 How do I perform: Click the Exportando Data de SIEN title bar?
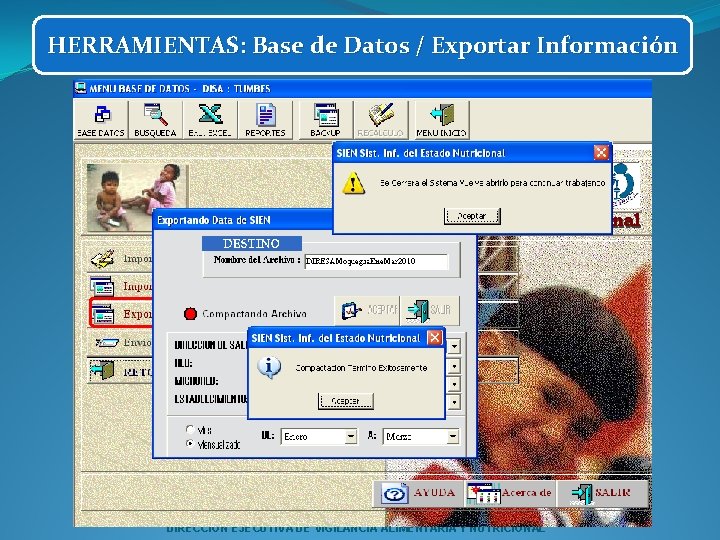243,220
